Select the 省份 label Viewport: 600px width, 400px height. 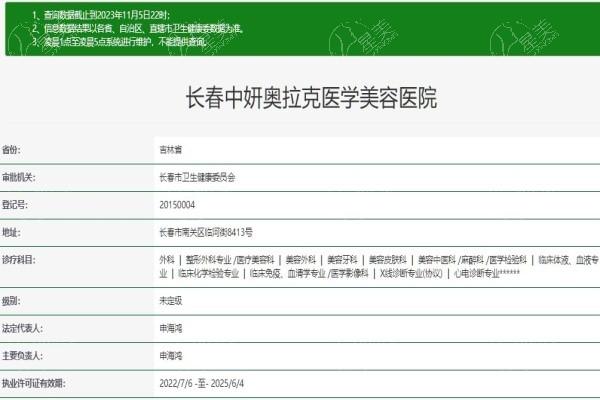pos(11,150)
